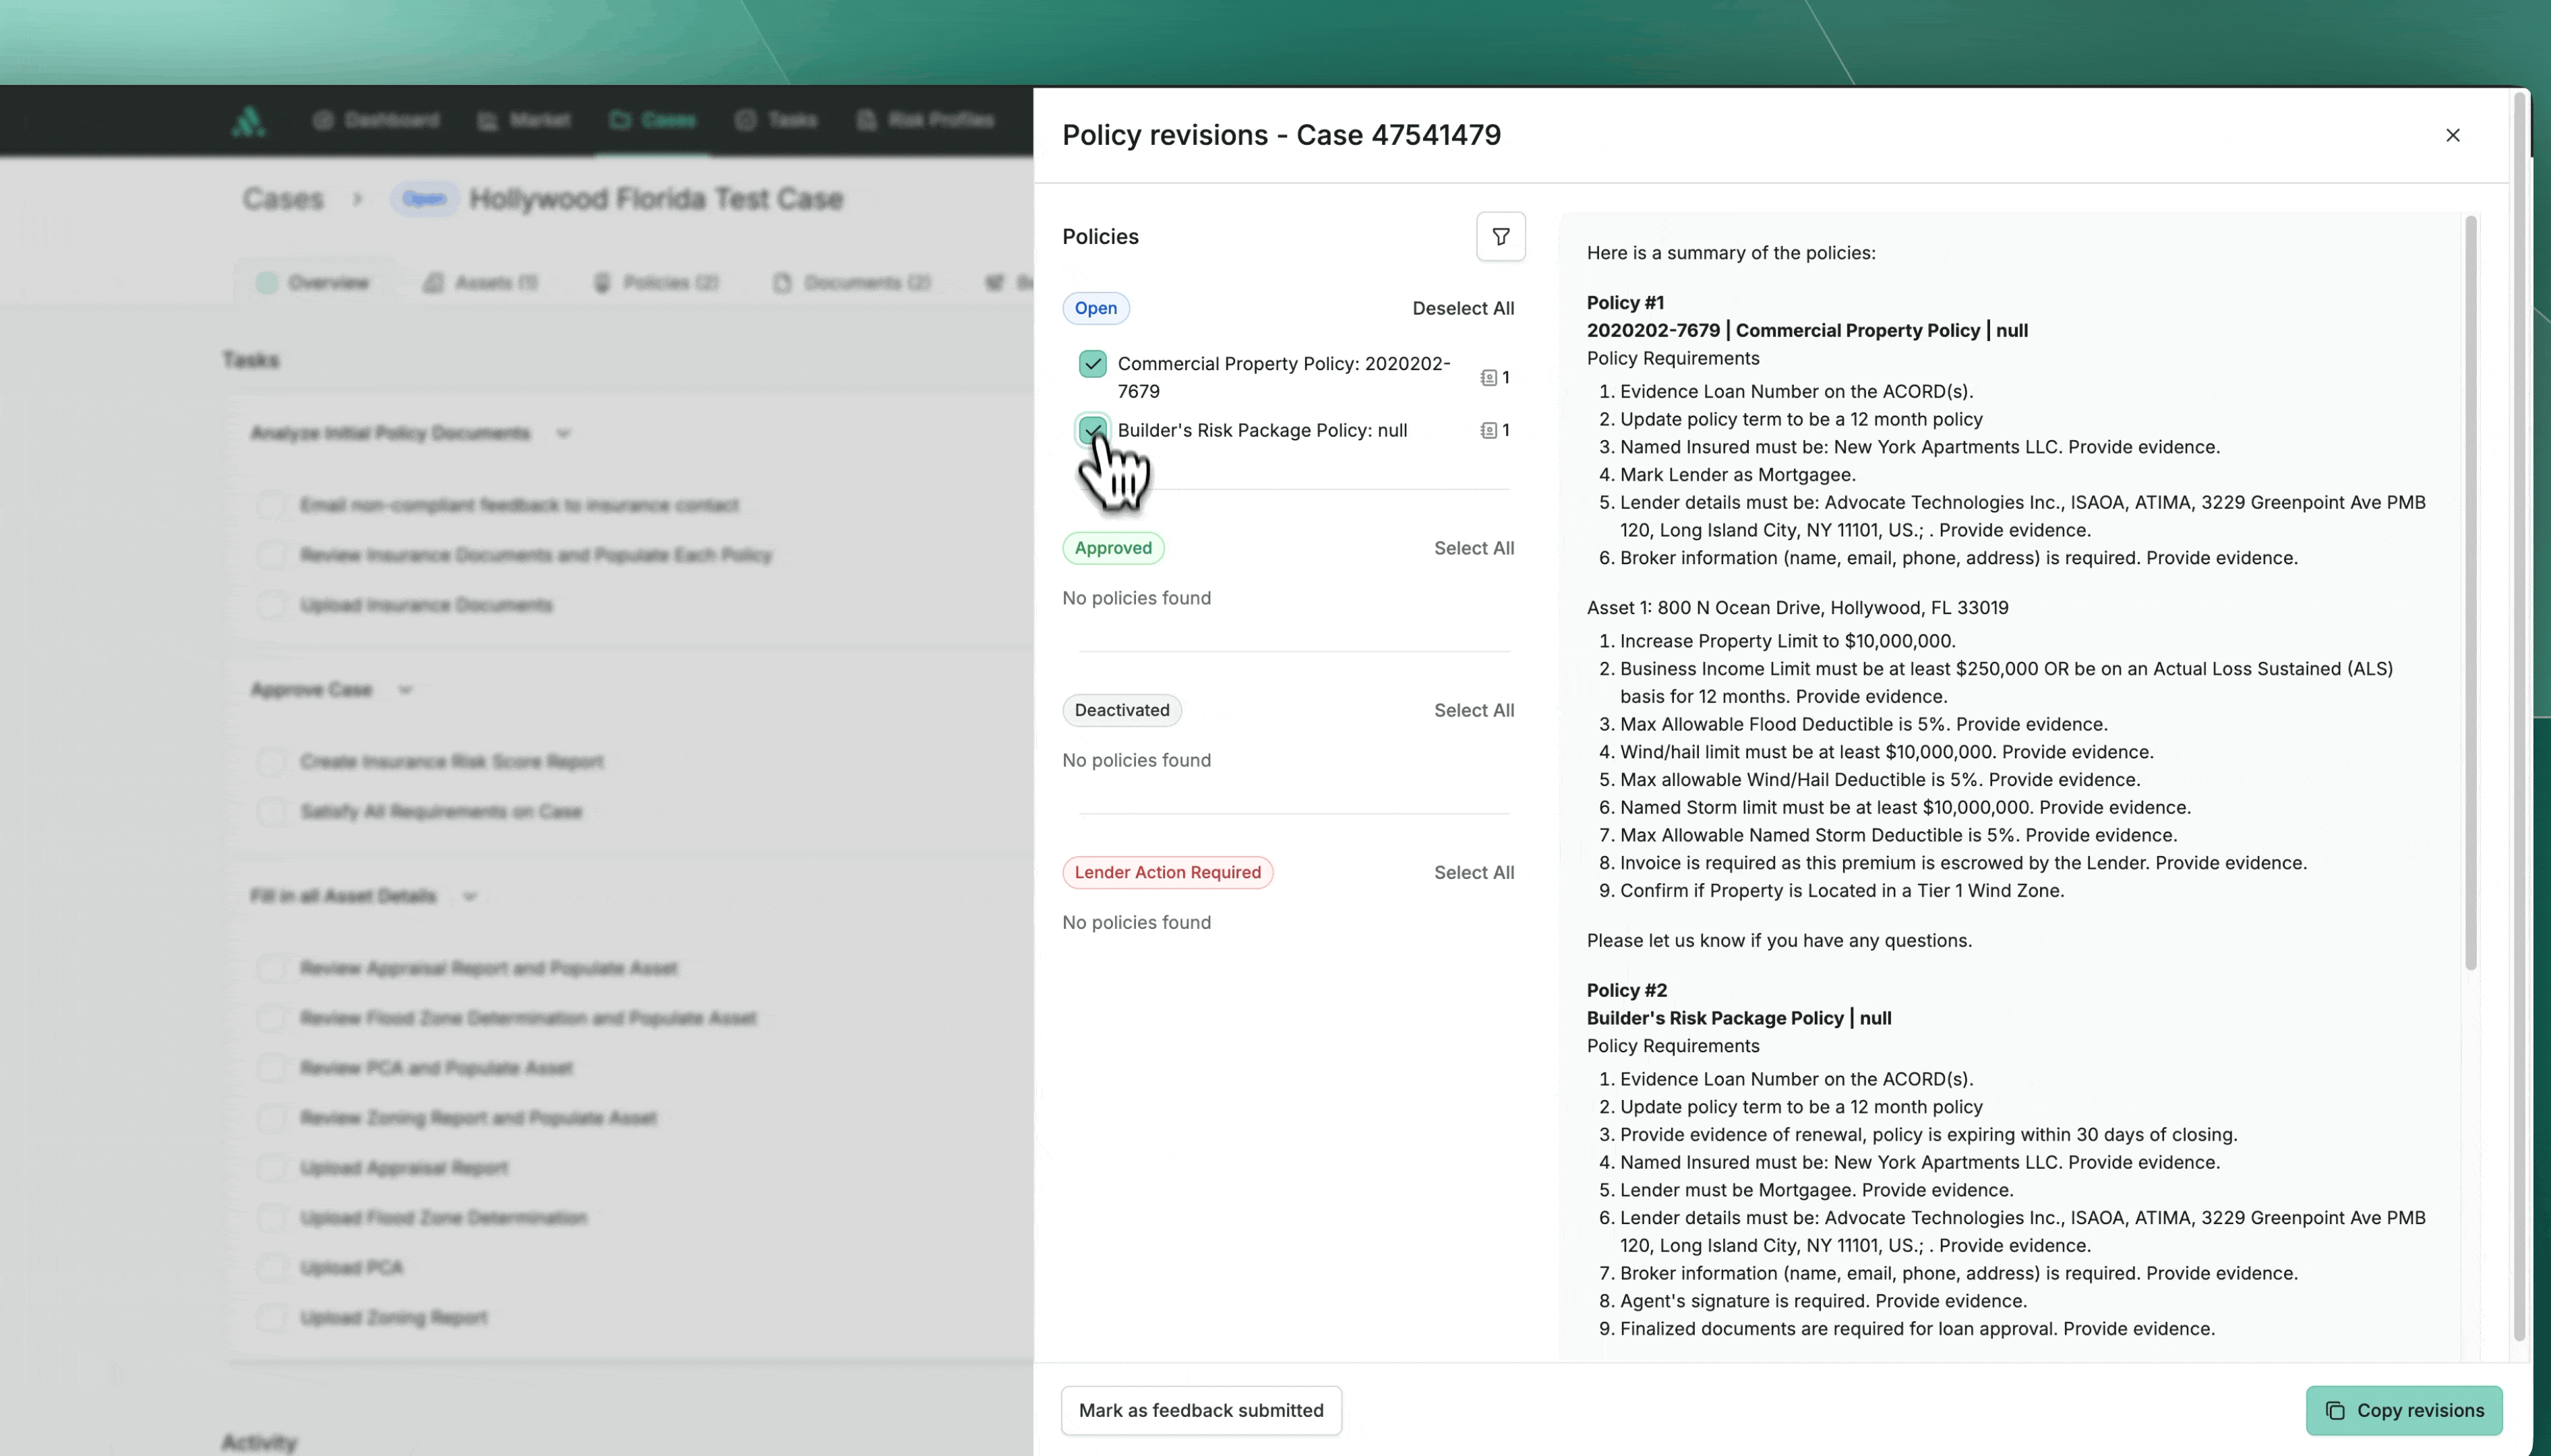Click document count icon for Builder's Risk Policy
This screenshot has width=2551, height=1456.
(x=1489, y=431)
